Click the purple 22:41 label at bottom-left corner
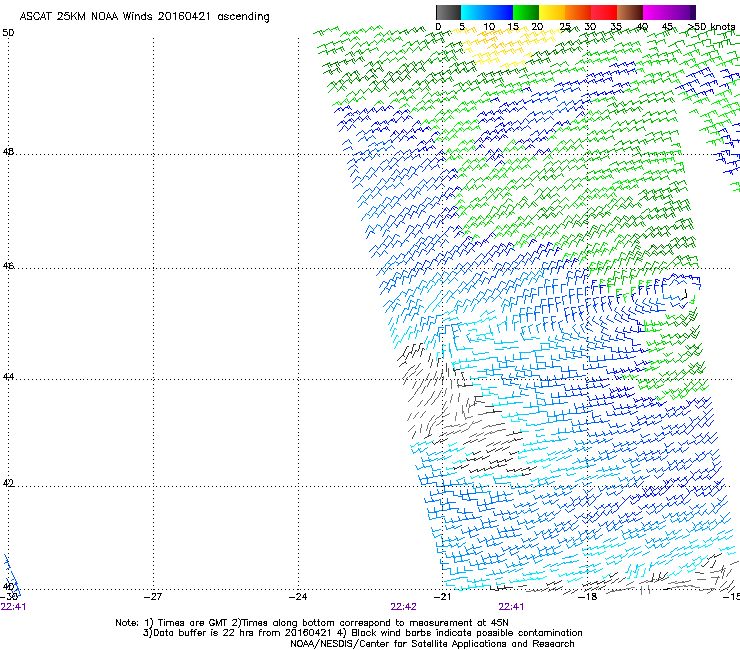 [x=13, y=607]
